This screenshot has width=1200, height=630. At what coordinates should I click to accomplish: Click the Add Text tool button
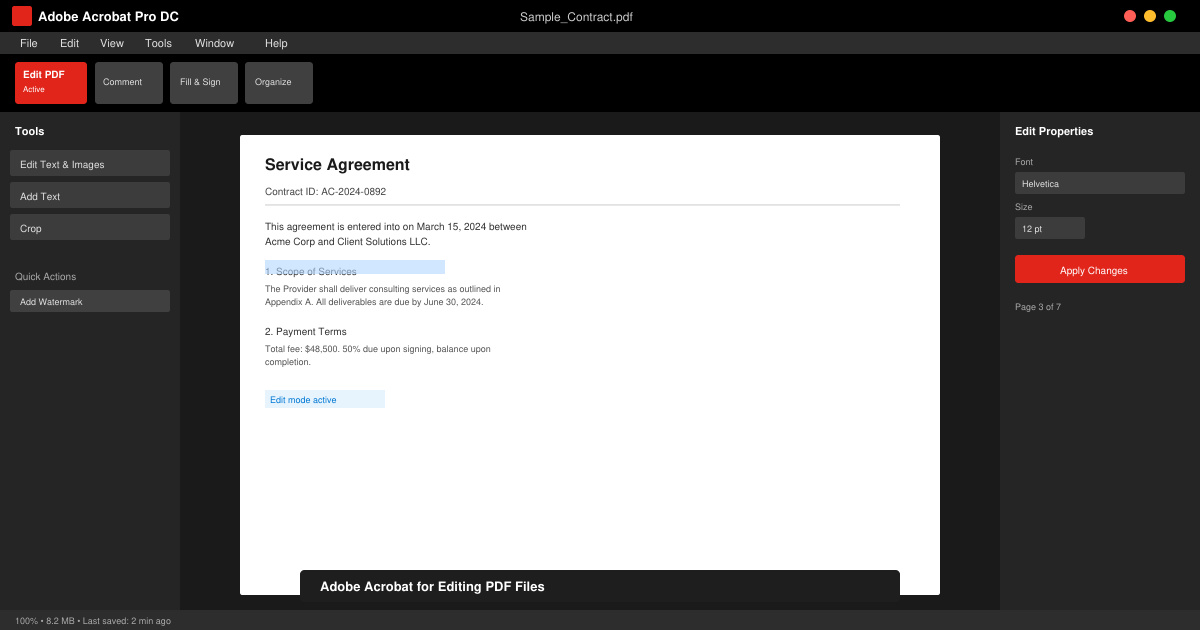point(90,195)
